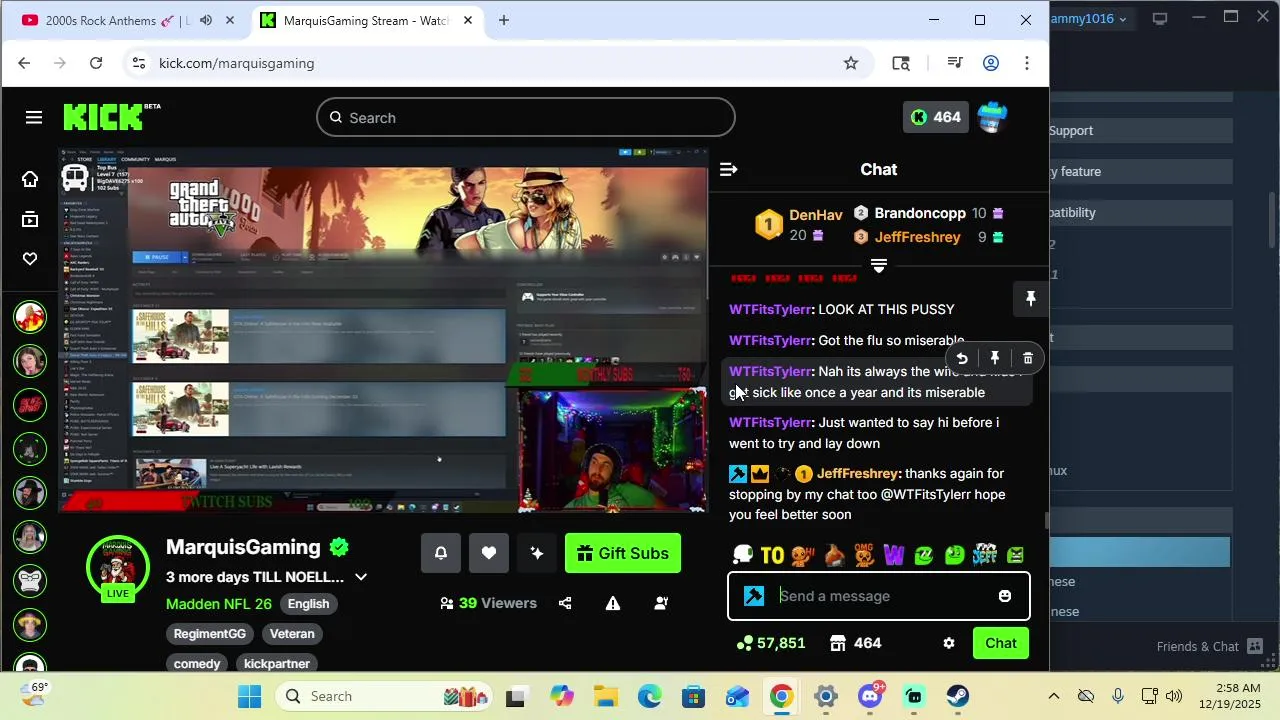
Task: Open the Kick hamburger sidebar menu
Action: click(x=34, y=118)
